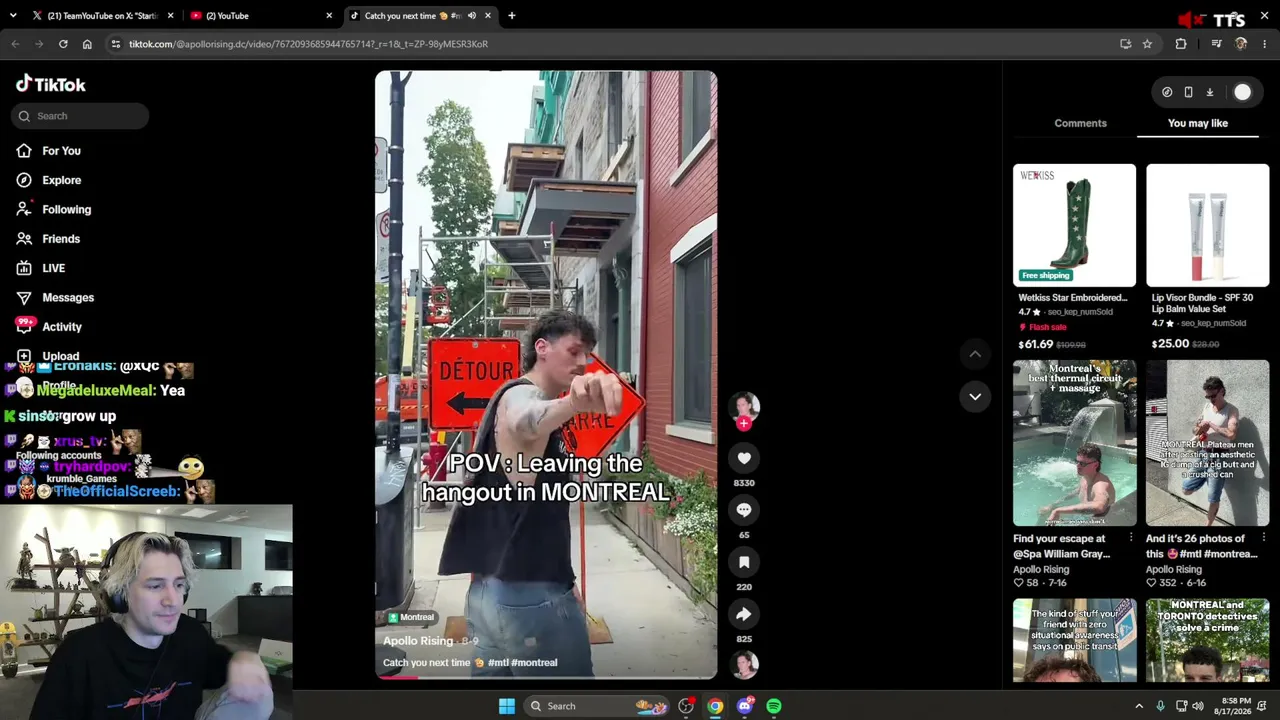Go to the next video with down arrow
The height and width of the screenshot is (720, 1280).
[975, 397]
